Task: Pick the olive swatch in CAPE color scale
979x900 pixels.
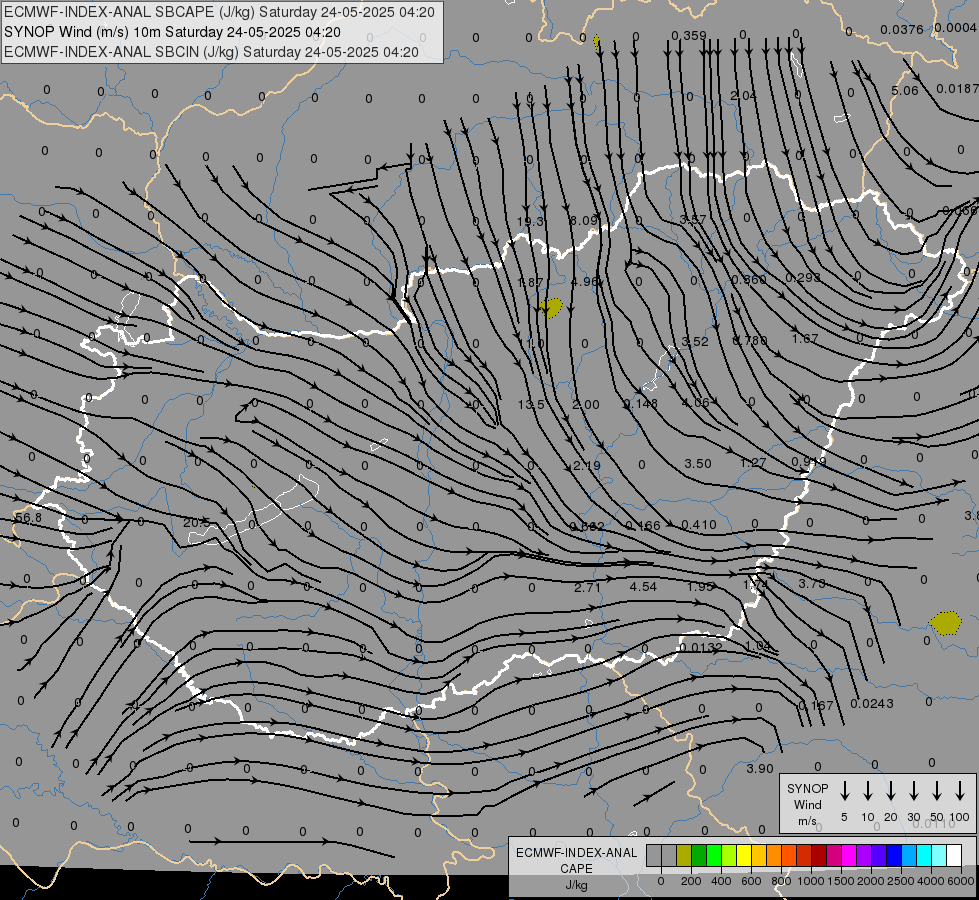Action: coord(684,856)
